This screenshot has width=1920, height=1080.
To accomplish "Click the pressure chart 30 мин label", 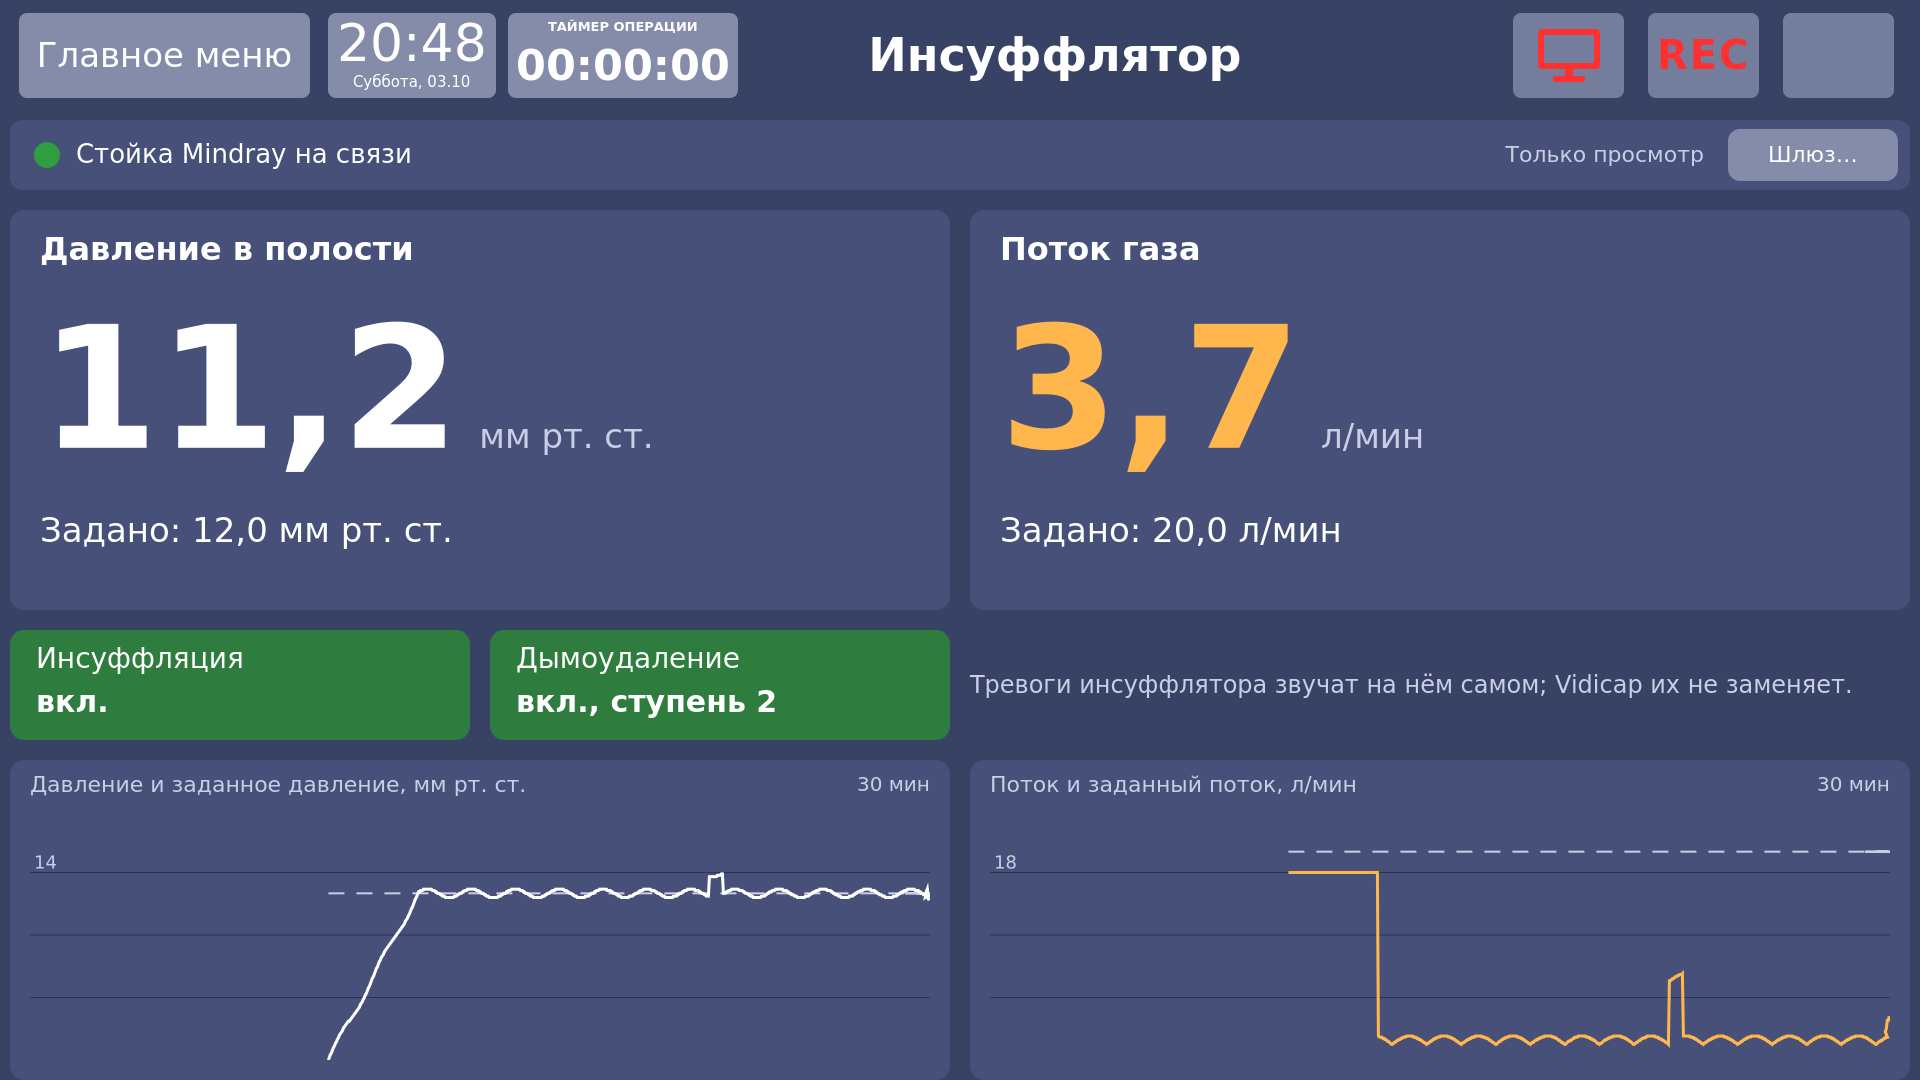I will pos(893,785).
